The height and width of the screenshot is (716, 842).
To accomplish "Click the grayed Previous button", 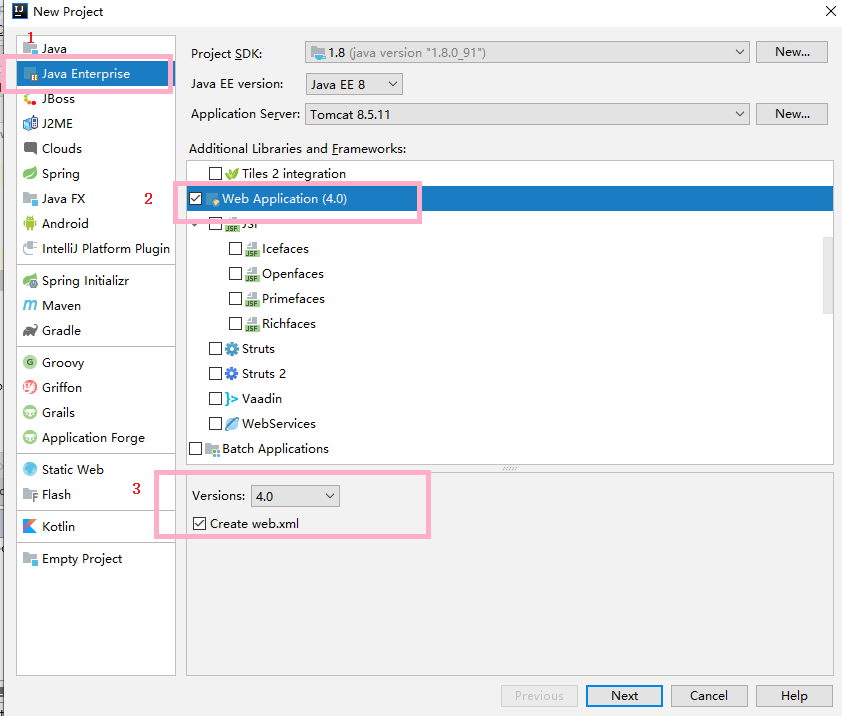I will pos(539,696).
